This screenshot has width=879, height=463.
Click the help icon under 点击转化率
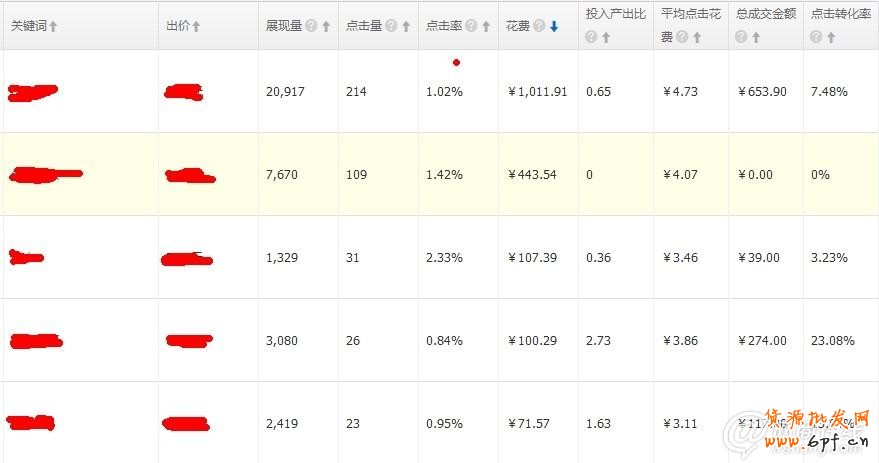pos(816,37)
